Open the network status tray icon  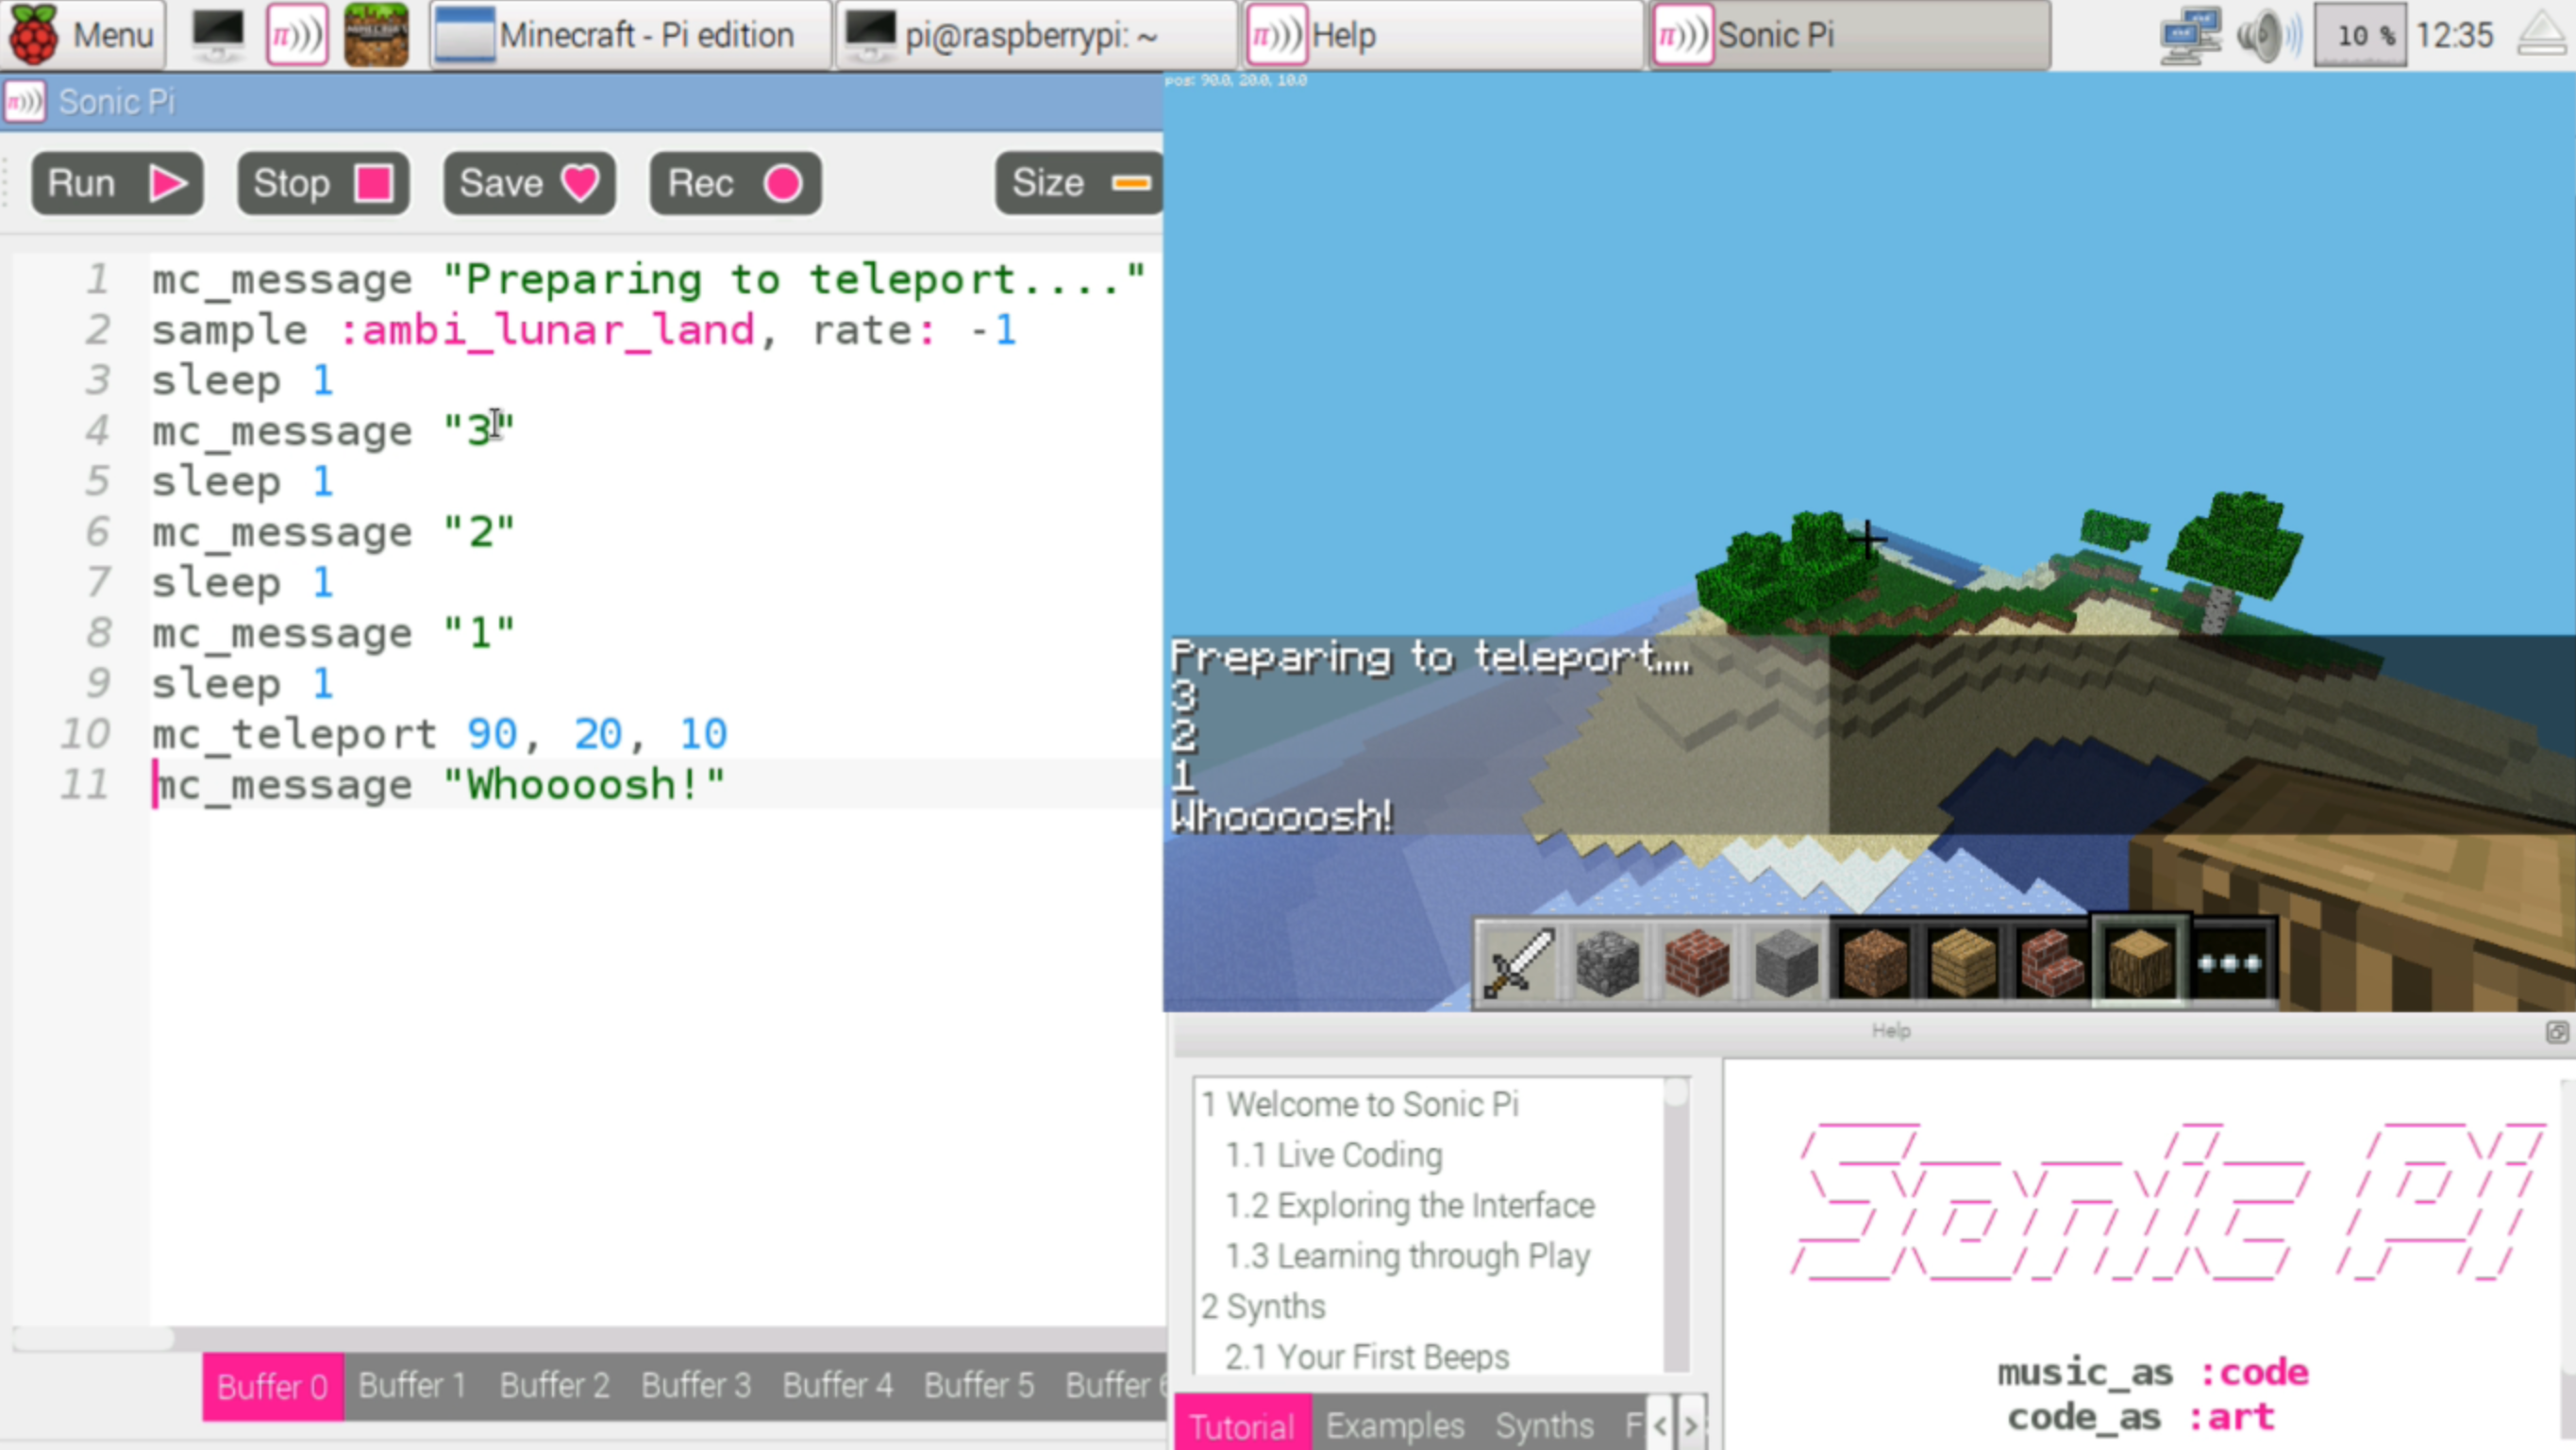pos(2190,35)
